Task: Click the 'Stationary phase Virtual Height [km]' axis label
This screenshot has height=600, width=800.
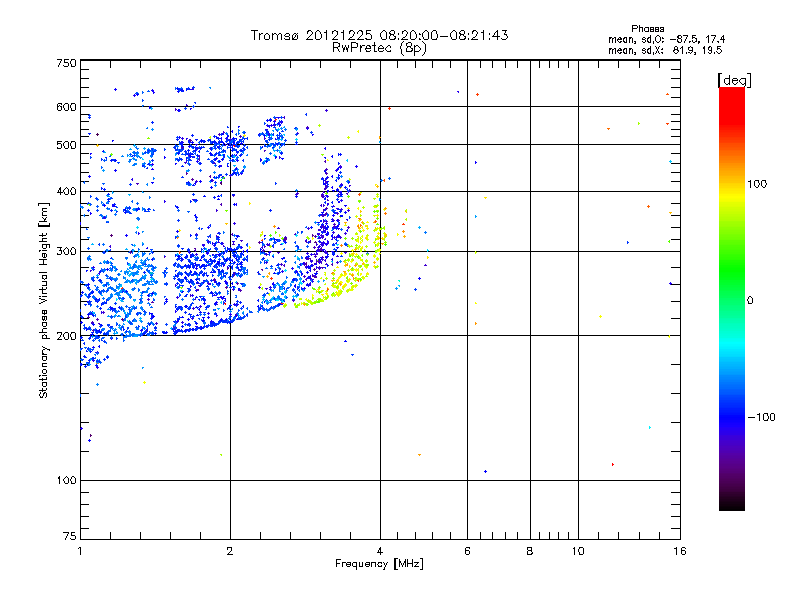Action: (x=44, y=300)
